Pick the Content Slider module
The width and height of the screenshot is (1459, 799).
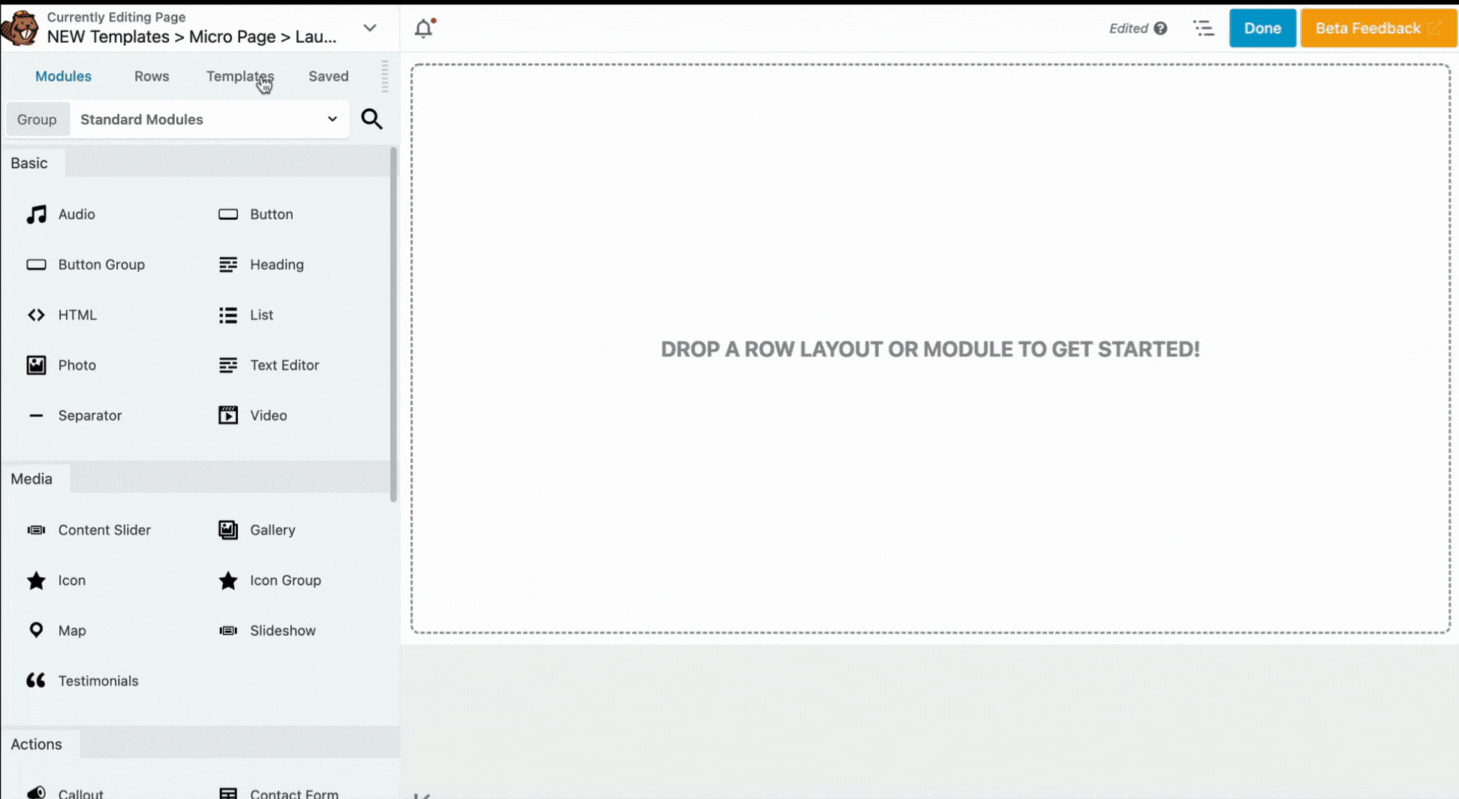pos(36,530)
